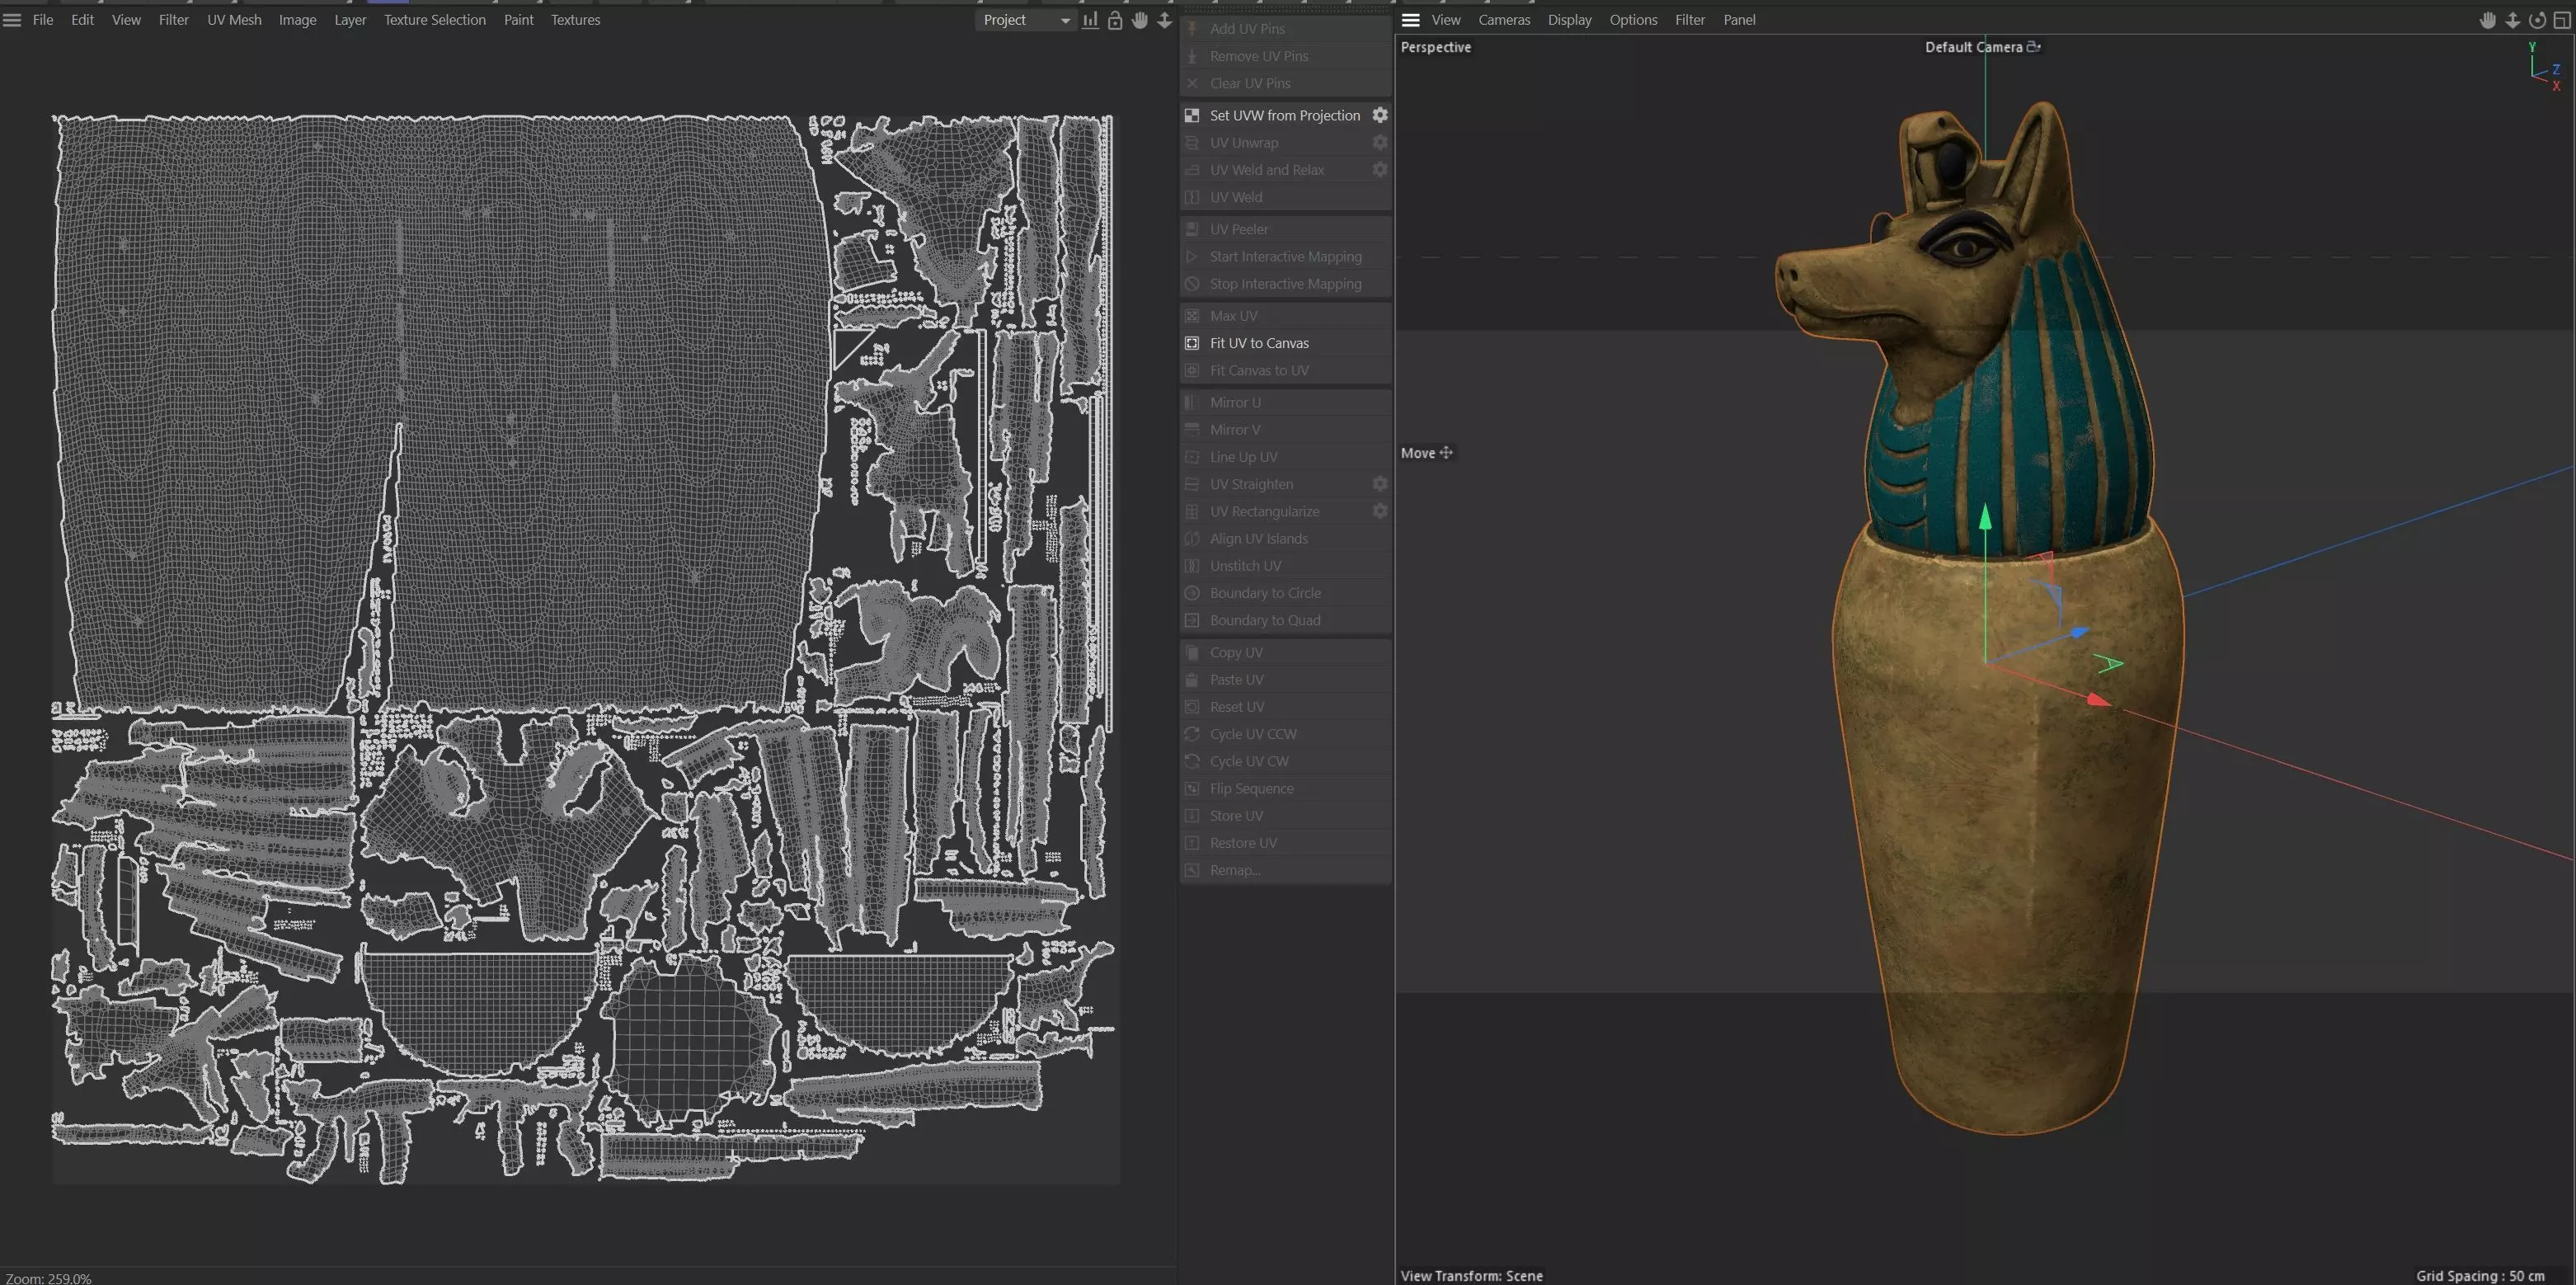Click Fit UV to Canvas command

coord(1259,343)
